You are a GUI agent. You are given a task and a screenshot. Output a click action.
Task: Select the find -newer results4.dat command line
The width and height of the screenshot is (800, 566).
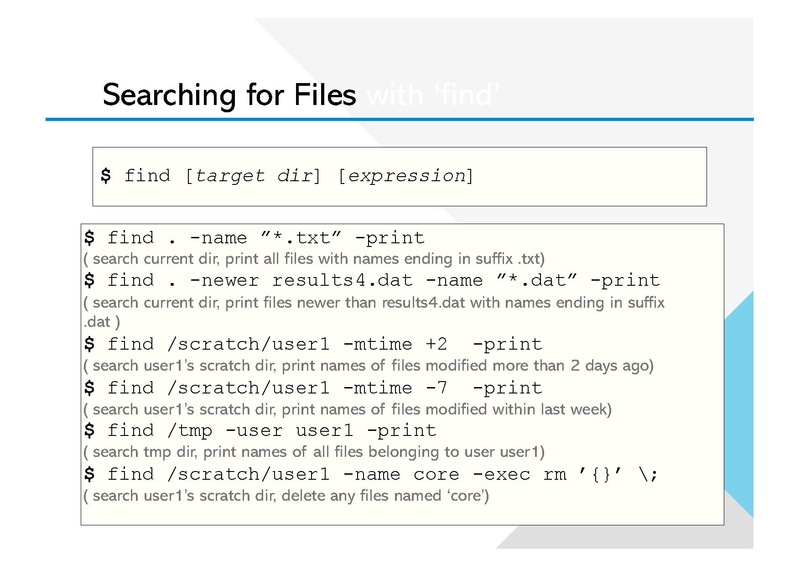point(372,280)
